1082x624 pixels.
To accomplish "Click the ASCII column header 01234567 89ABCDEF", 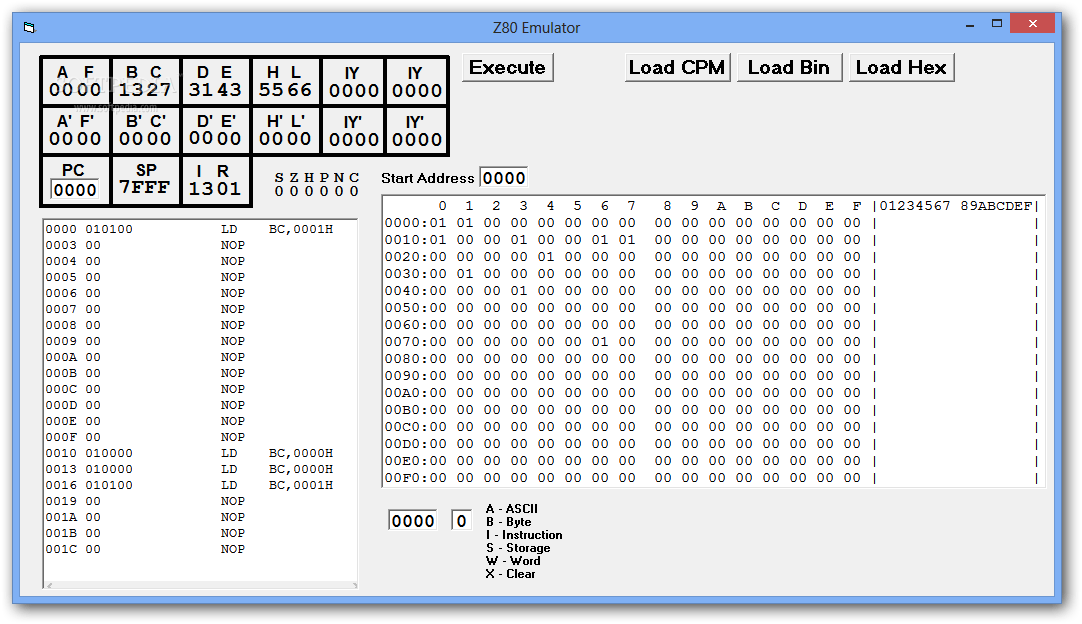I will (956, 206).
